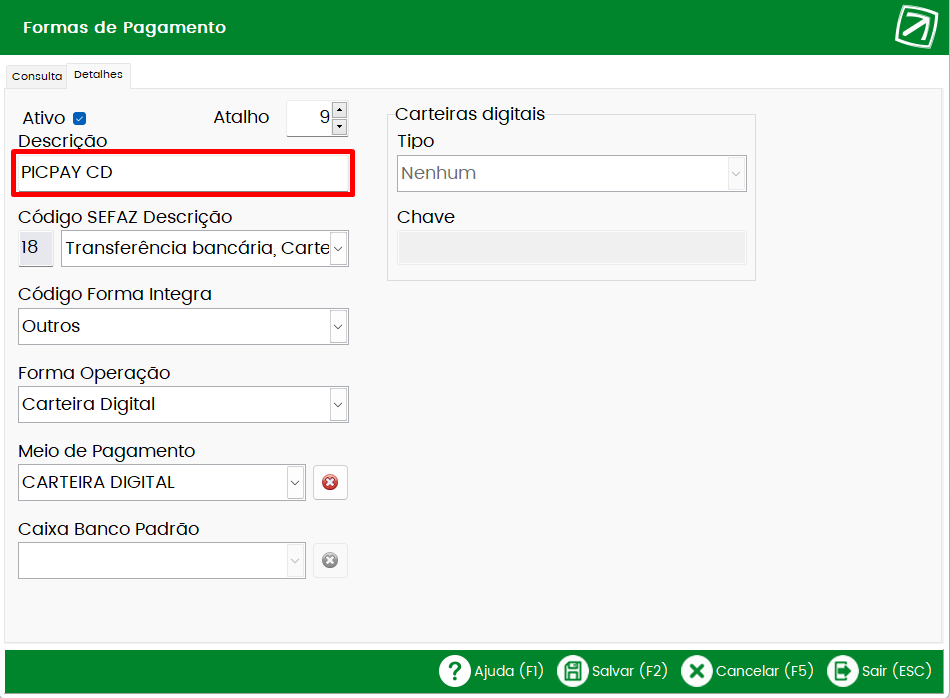Open Código Forma Integra dropdown
This screenshot has width=950, height=698.
click(x=338, y=327)
